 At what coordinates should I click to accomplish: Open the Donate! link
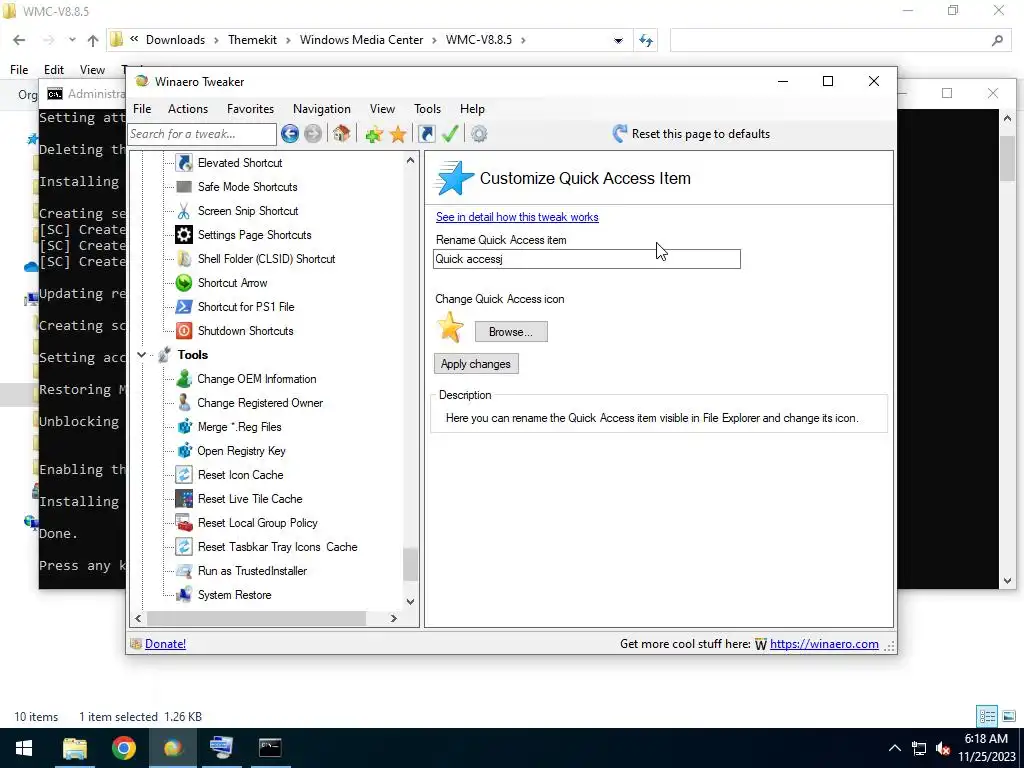click(x=165, y=644)
